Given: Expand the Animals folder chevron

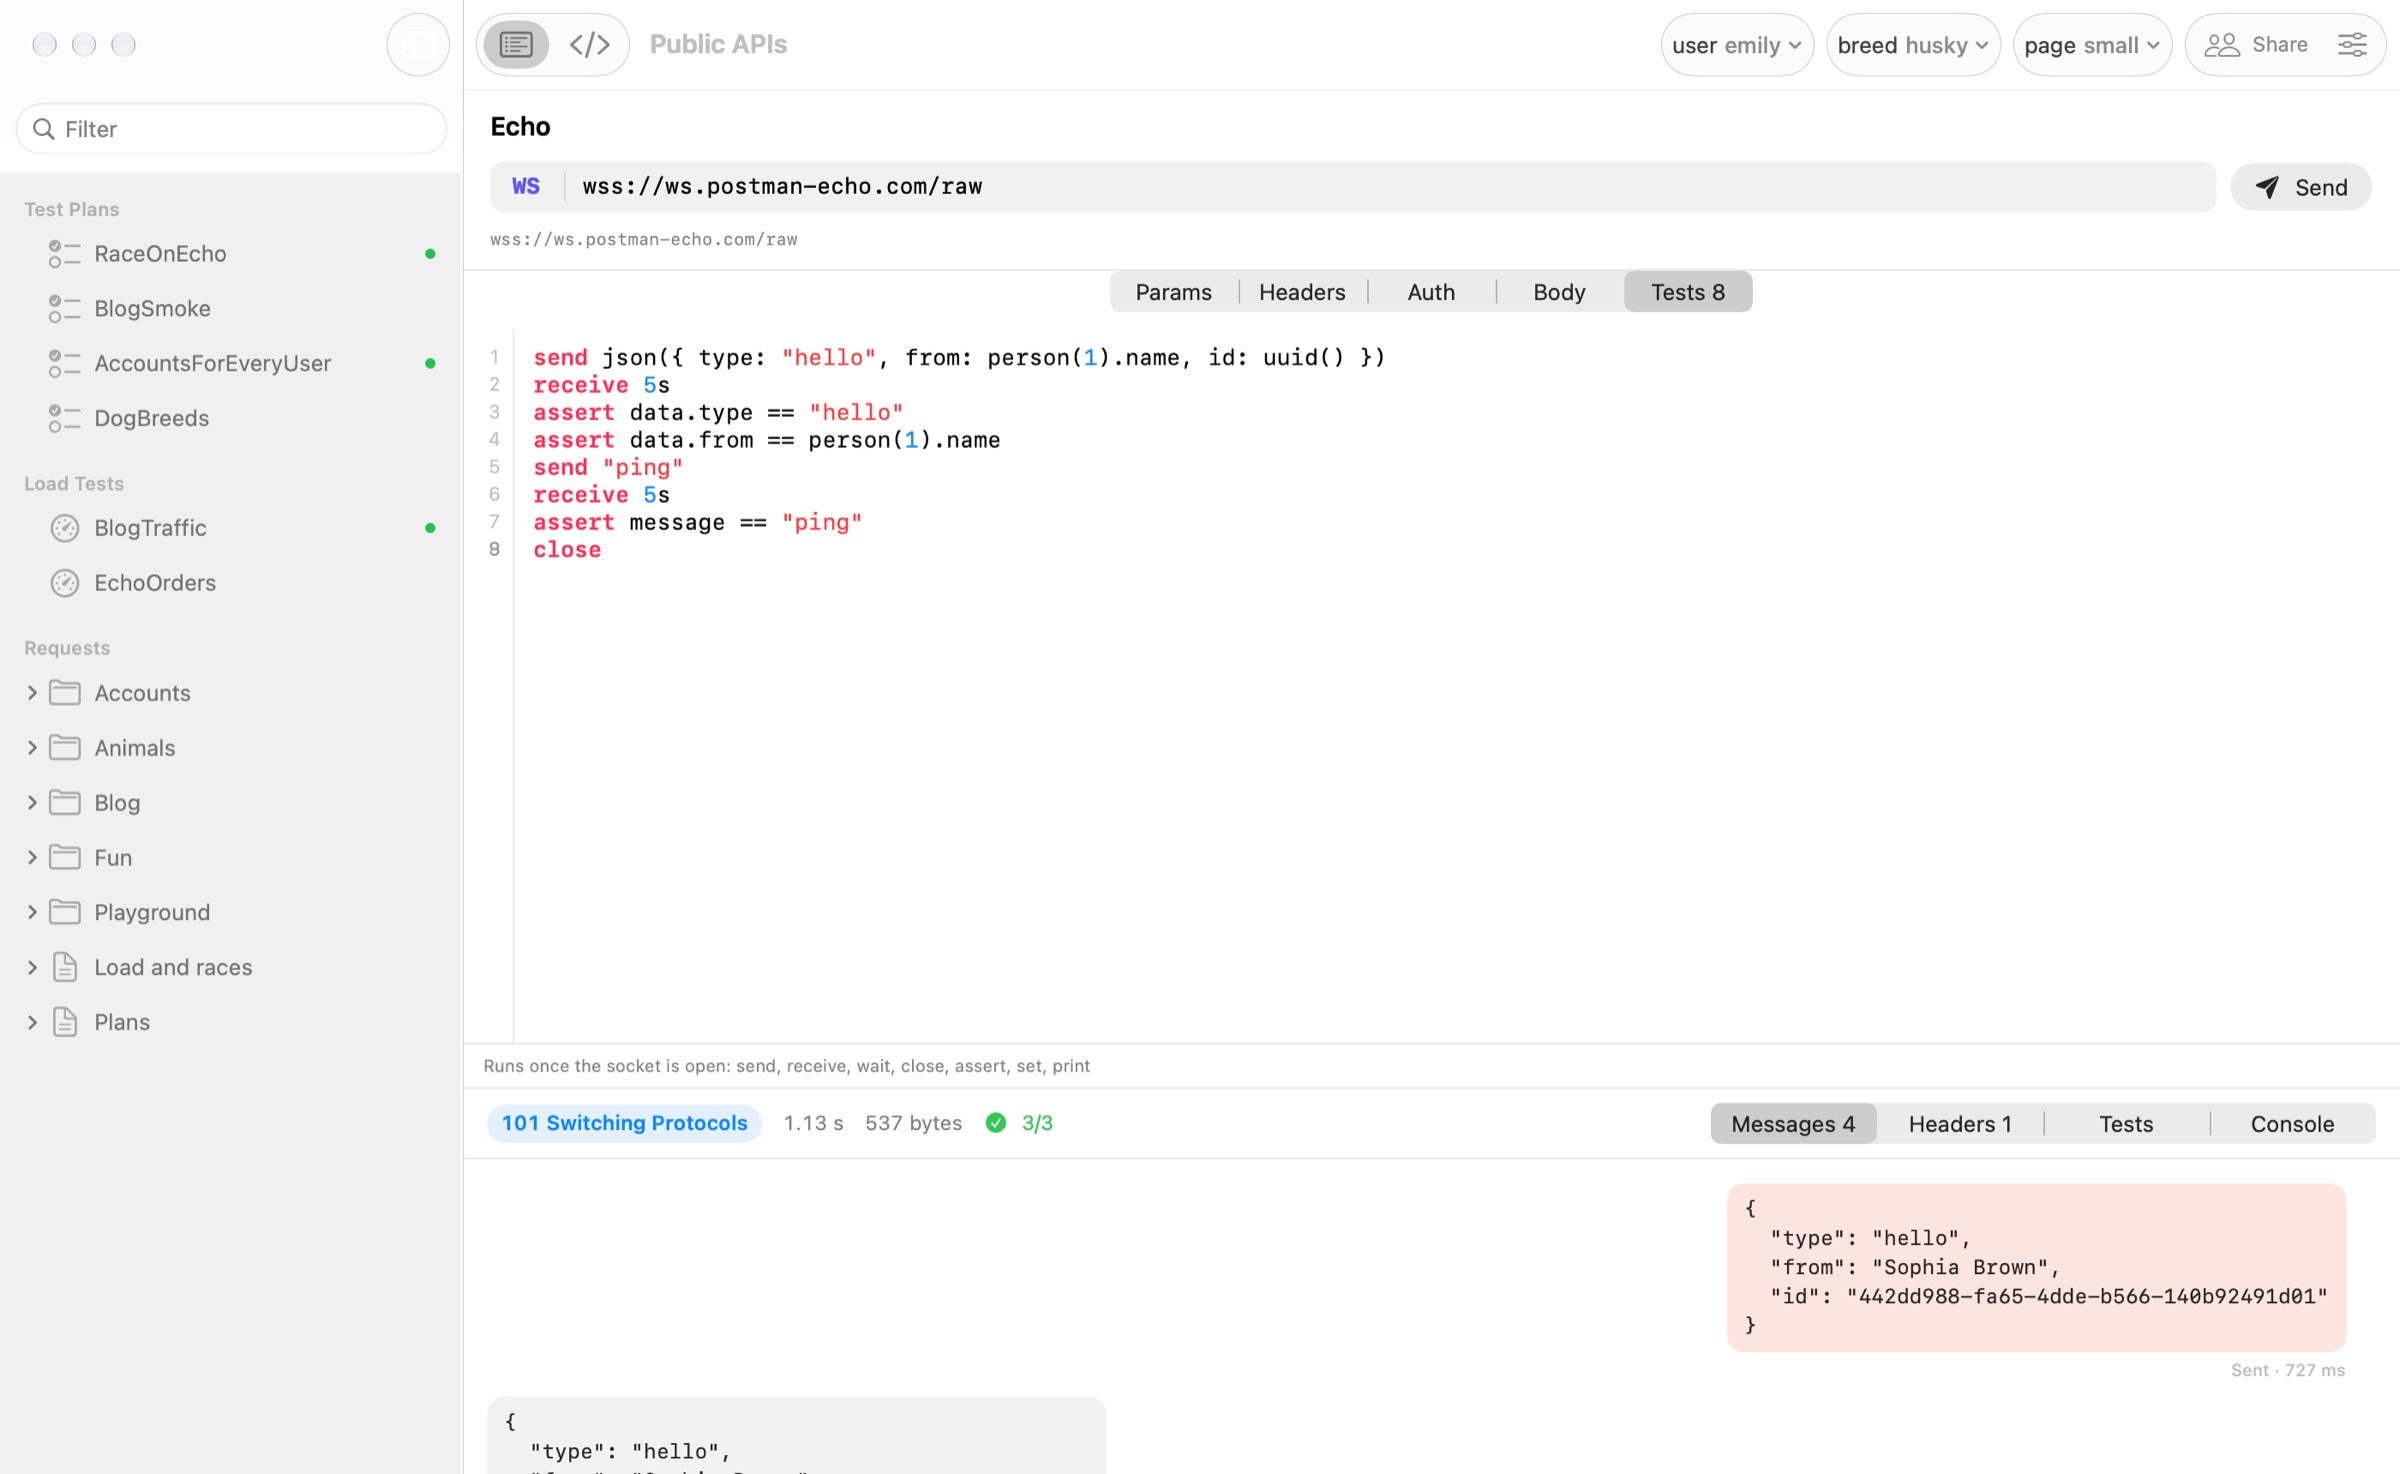Looking at the screenshot, I should point(32,748).
